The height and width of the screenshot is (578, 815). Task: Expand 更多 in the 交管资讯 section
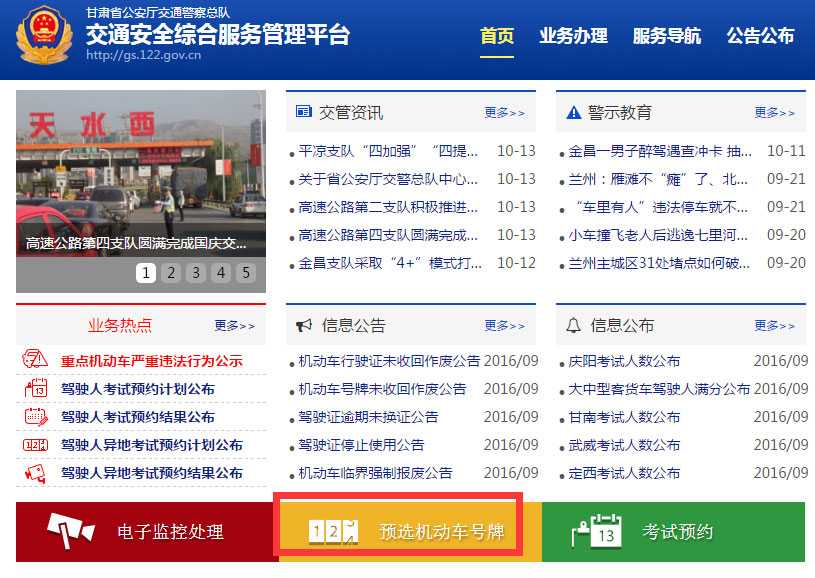(504, 113)
